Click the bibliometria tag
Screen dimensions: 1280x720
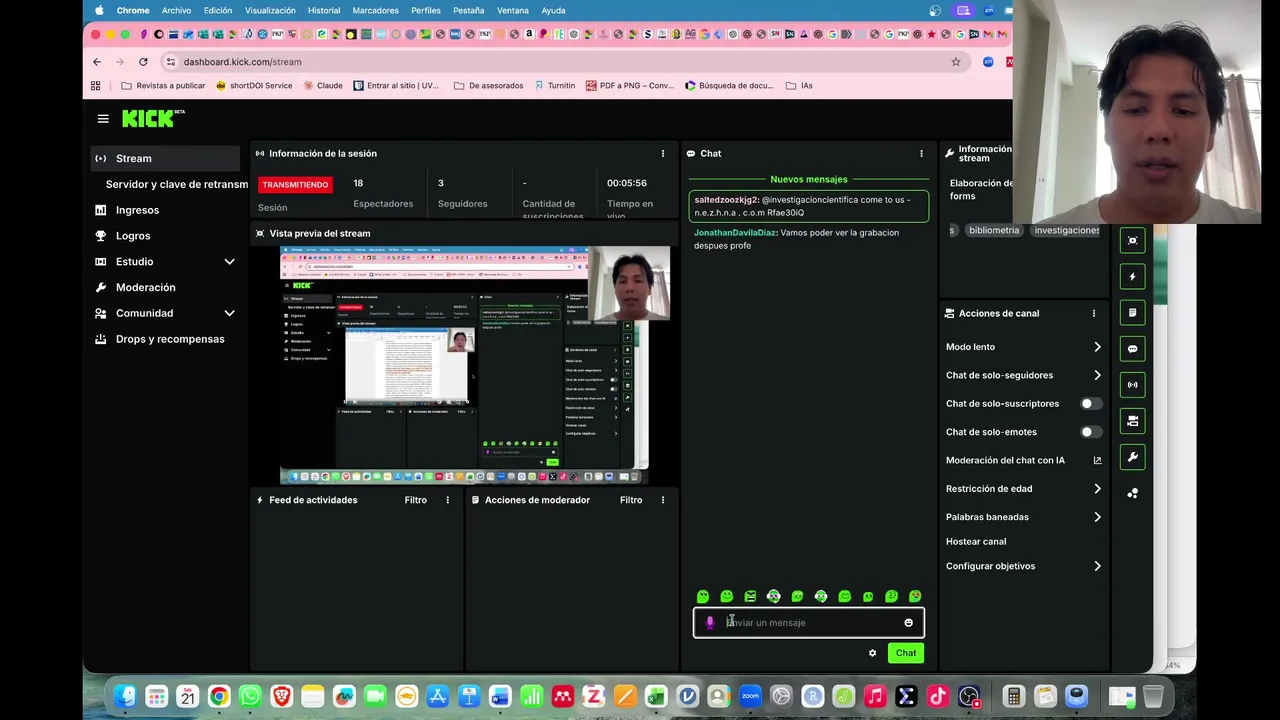pos(994,230)
